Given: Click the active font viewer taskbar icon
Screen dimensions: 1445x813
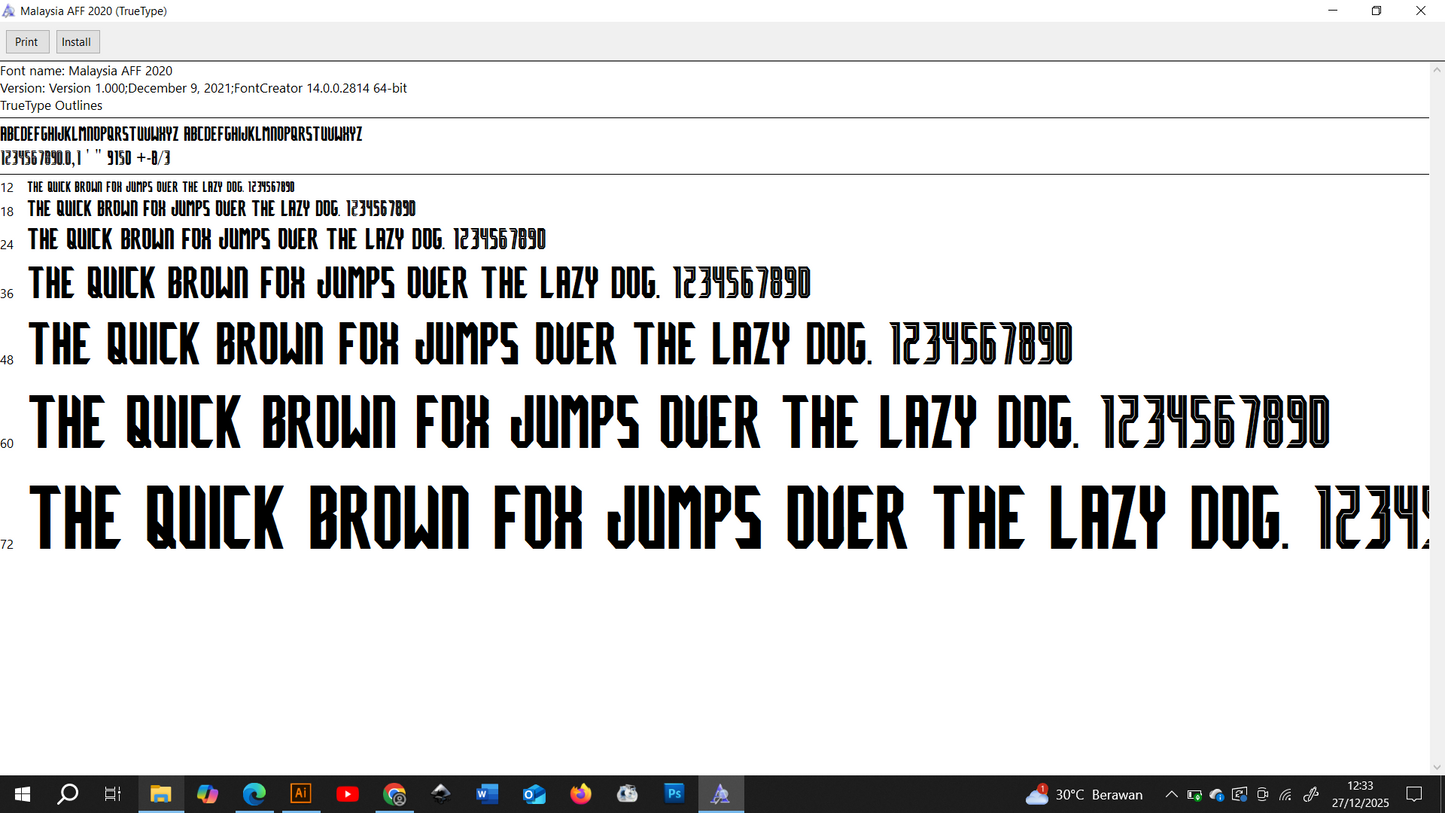Looking at the screenshot, I should click(x=721, y=794).
